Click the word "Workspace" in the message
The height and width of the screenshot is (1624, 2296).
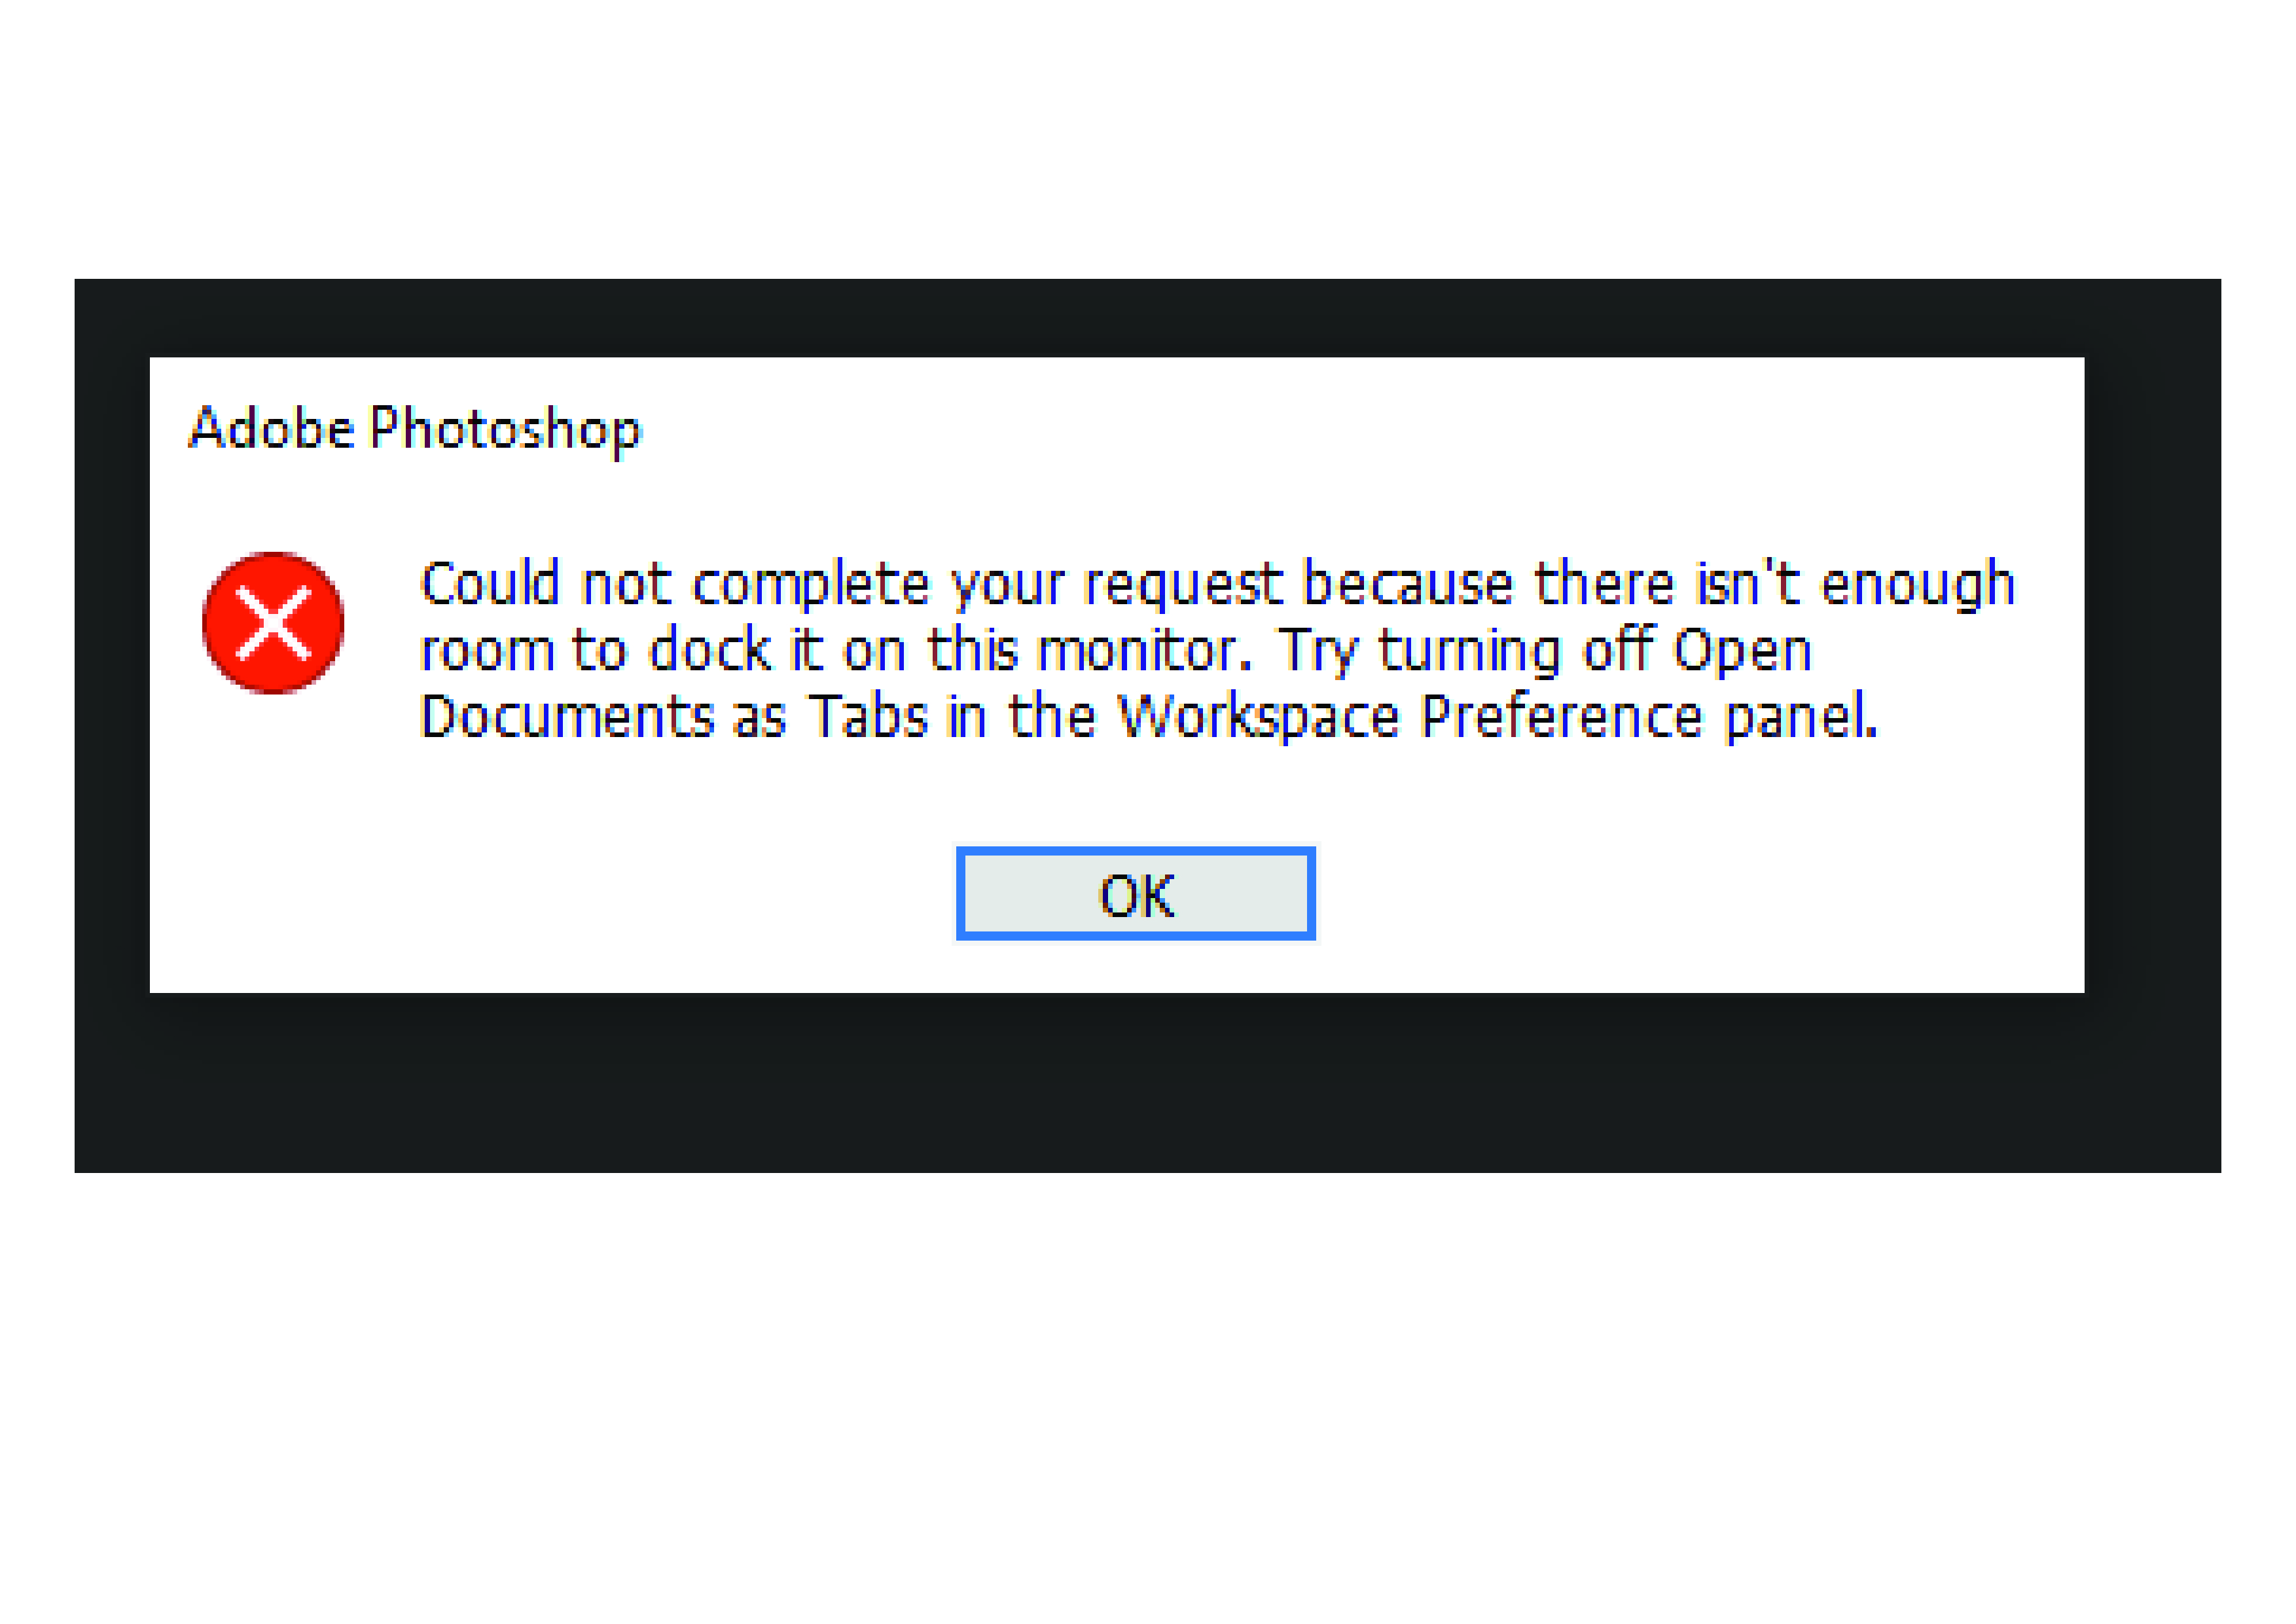pos(1257,718)
